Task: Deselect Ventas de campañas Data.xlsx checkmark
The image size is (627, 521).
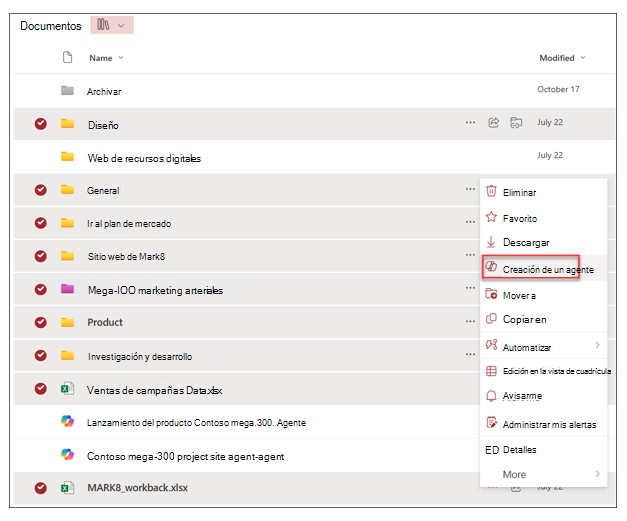Action: 40,389
